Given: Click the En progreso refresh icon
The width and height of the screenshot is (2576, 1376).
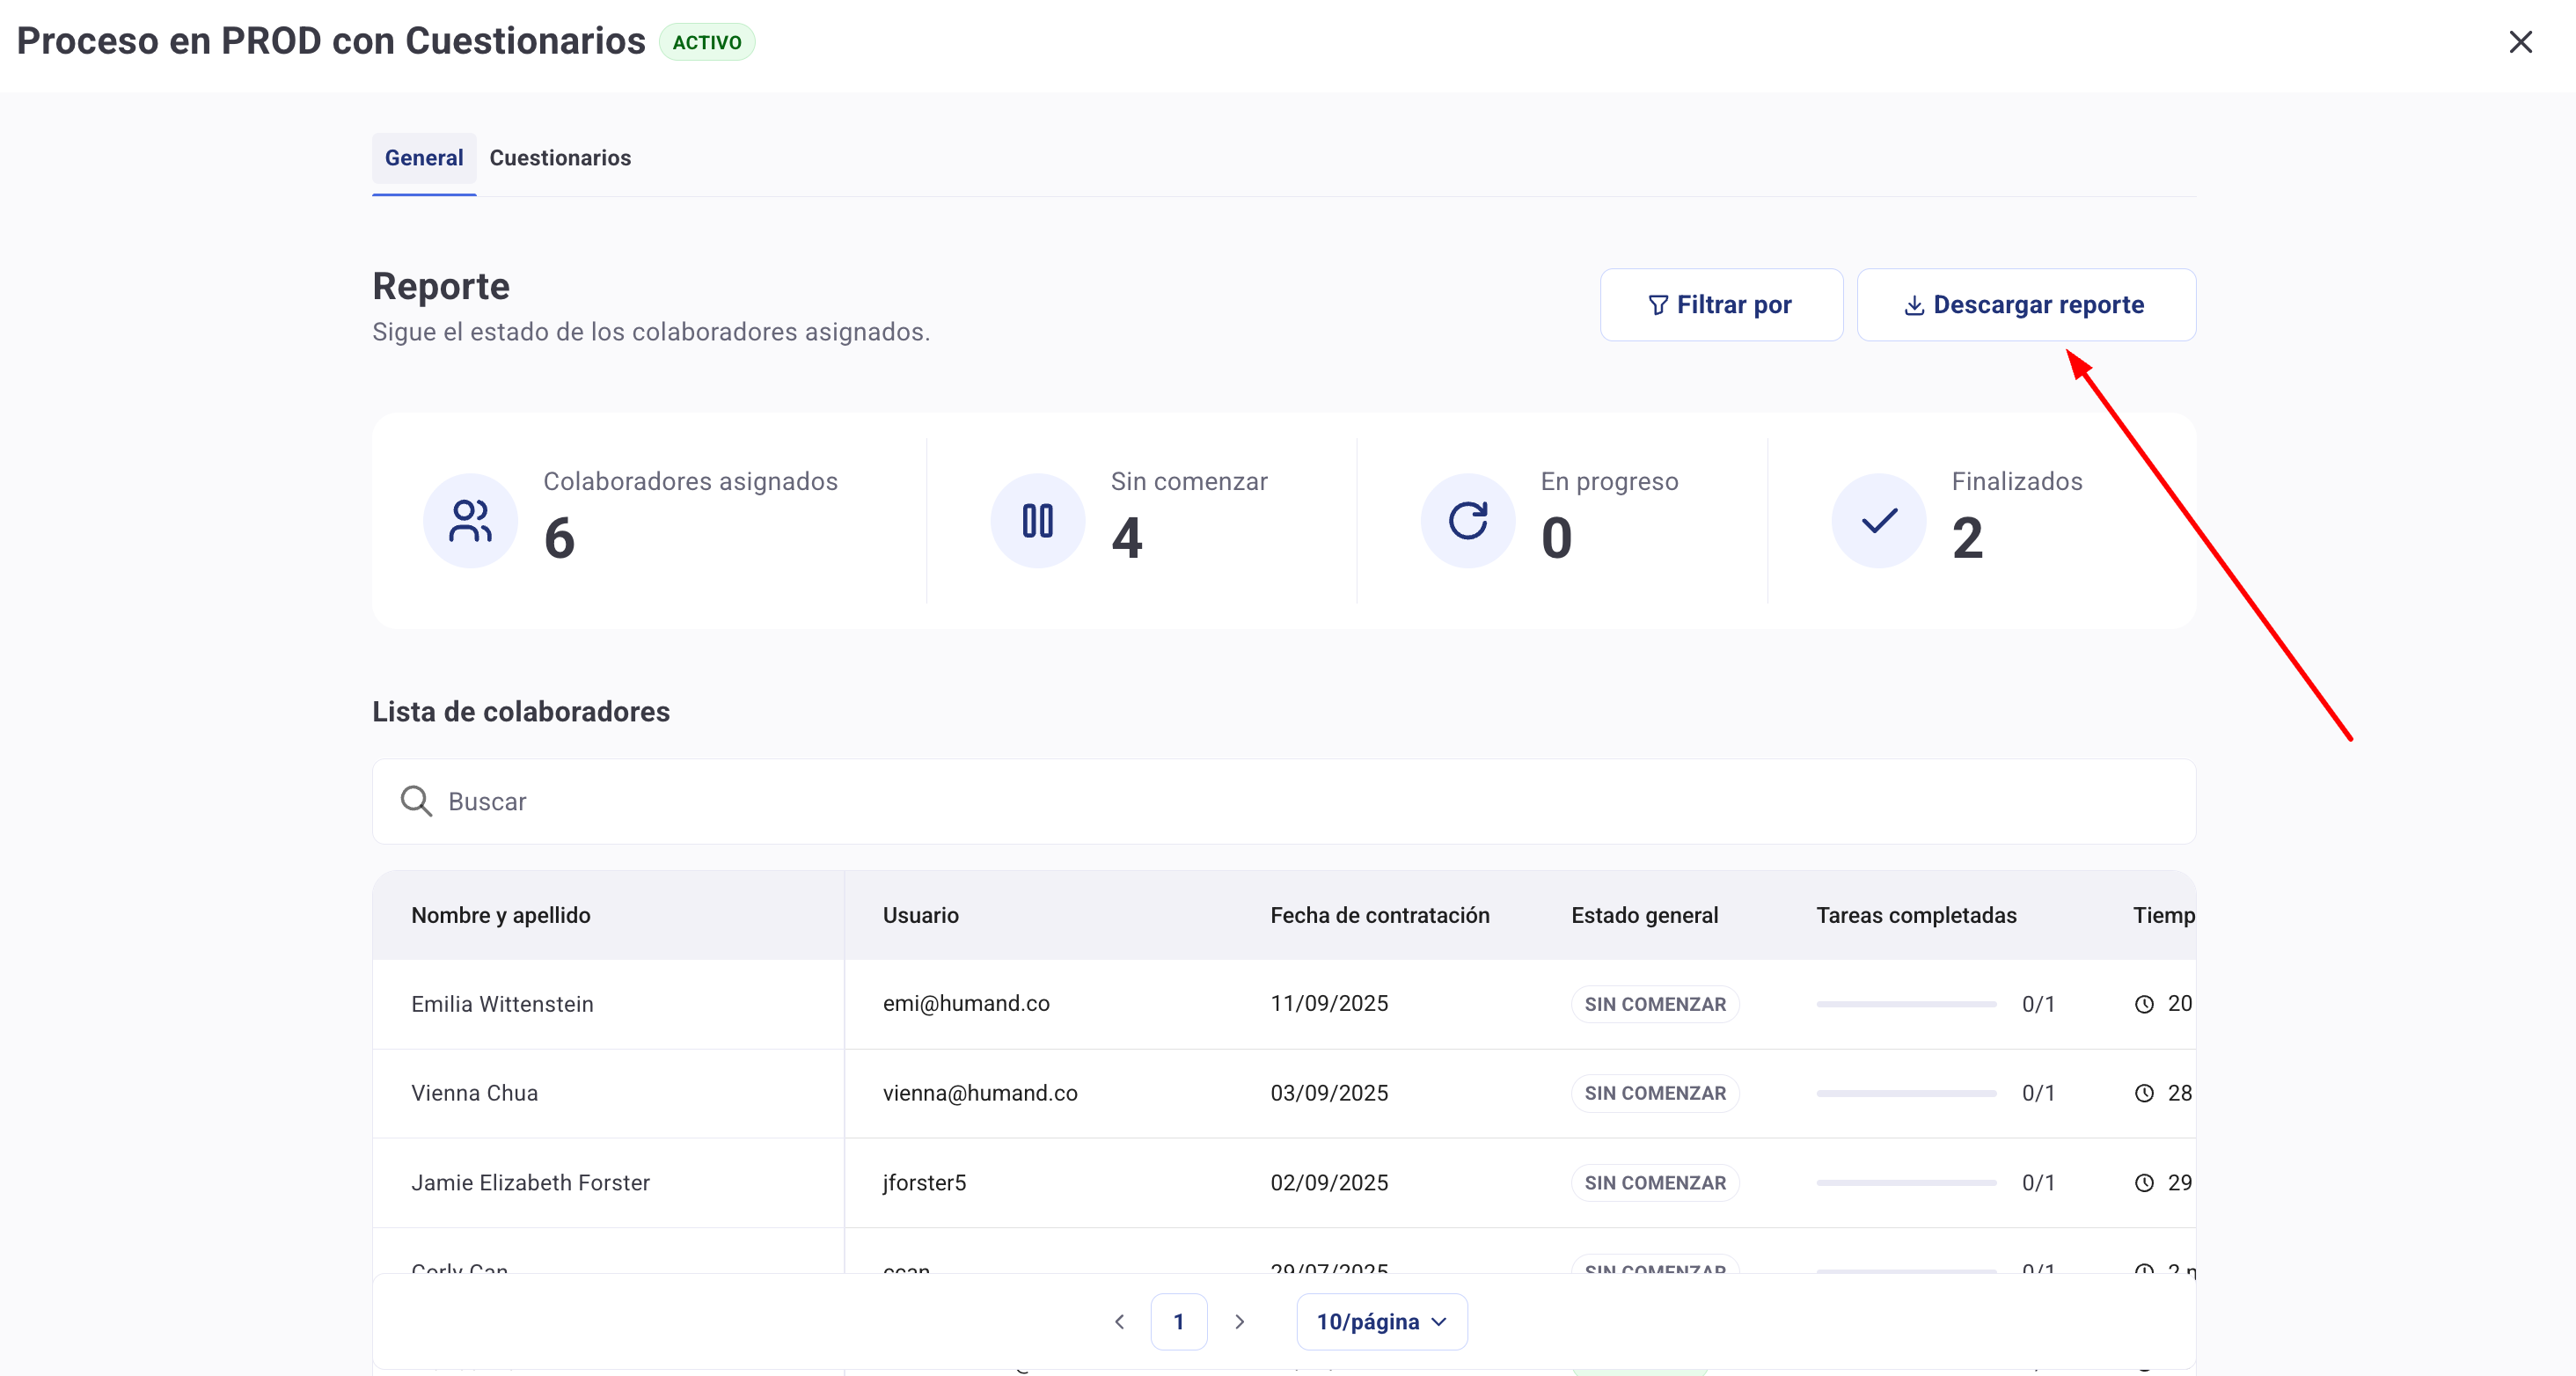Looking at the screenshot, I should [x=1467, y=521].
